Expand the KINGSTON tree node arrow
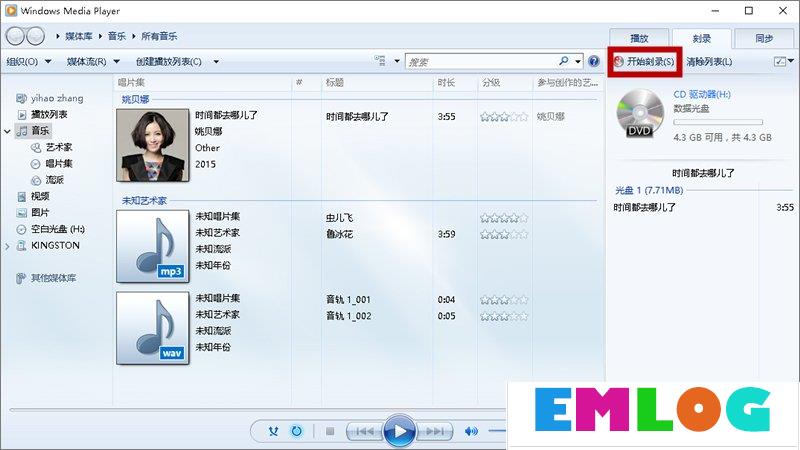Viewport: 800px width, 450px height. [7, 246]
